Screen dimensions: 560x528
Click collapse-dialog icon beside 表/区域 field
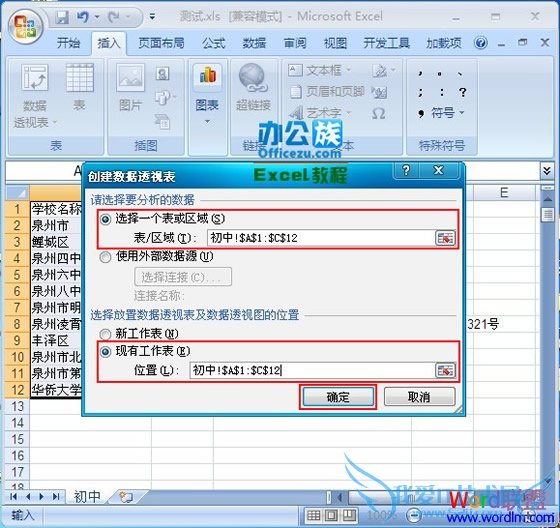pos(445,238)
